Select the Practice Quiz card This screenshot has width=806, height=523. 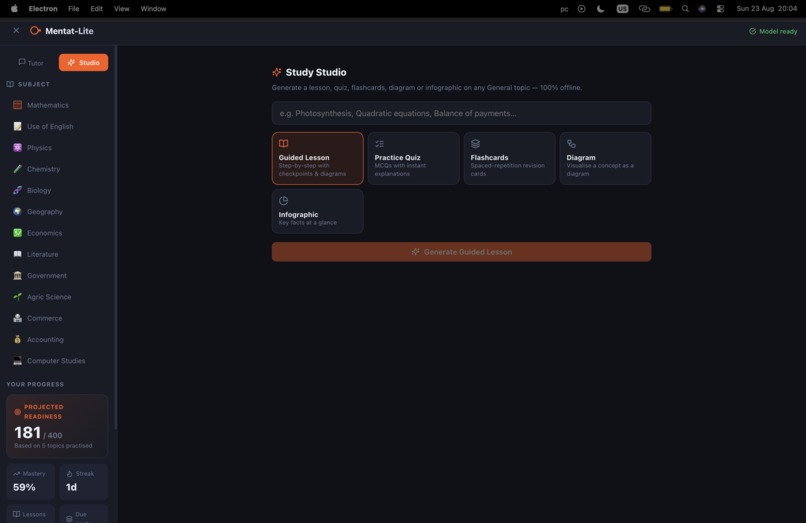tap(413, 158)
